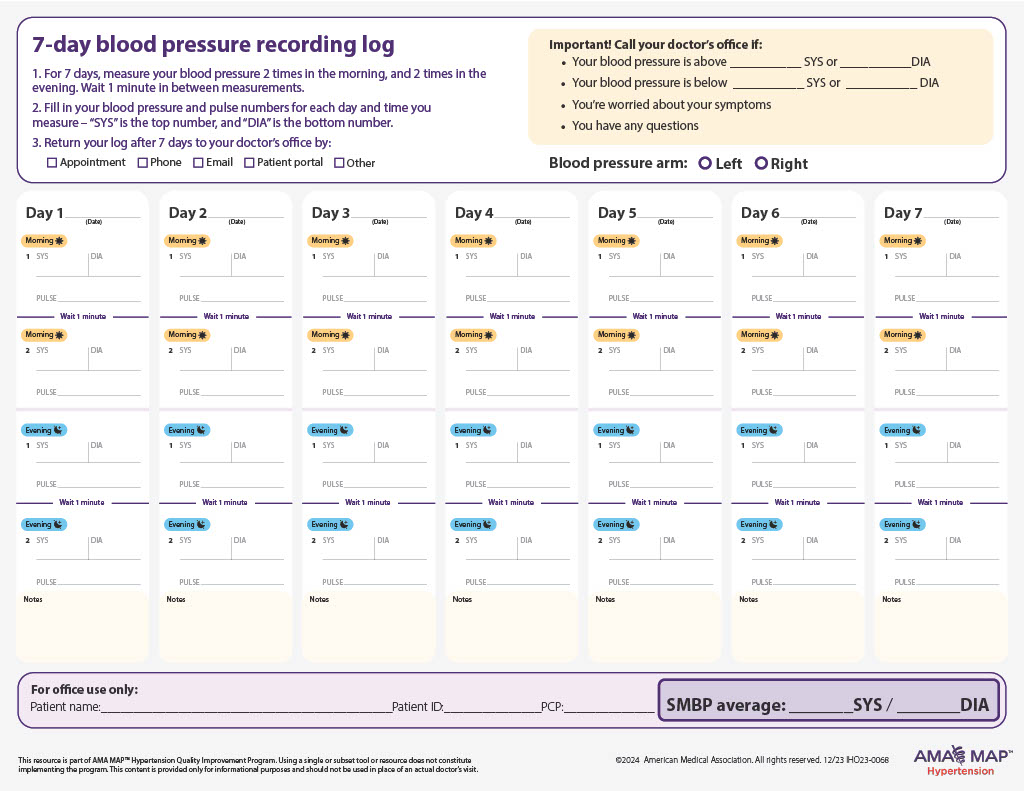
Task: Choose Left blood pressure arm radio
Action: 705,163
